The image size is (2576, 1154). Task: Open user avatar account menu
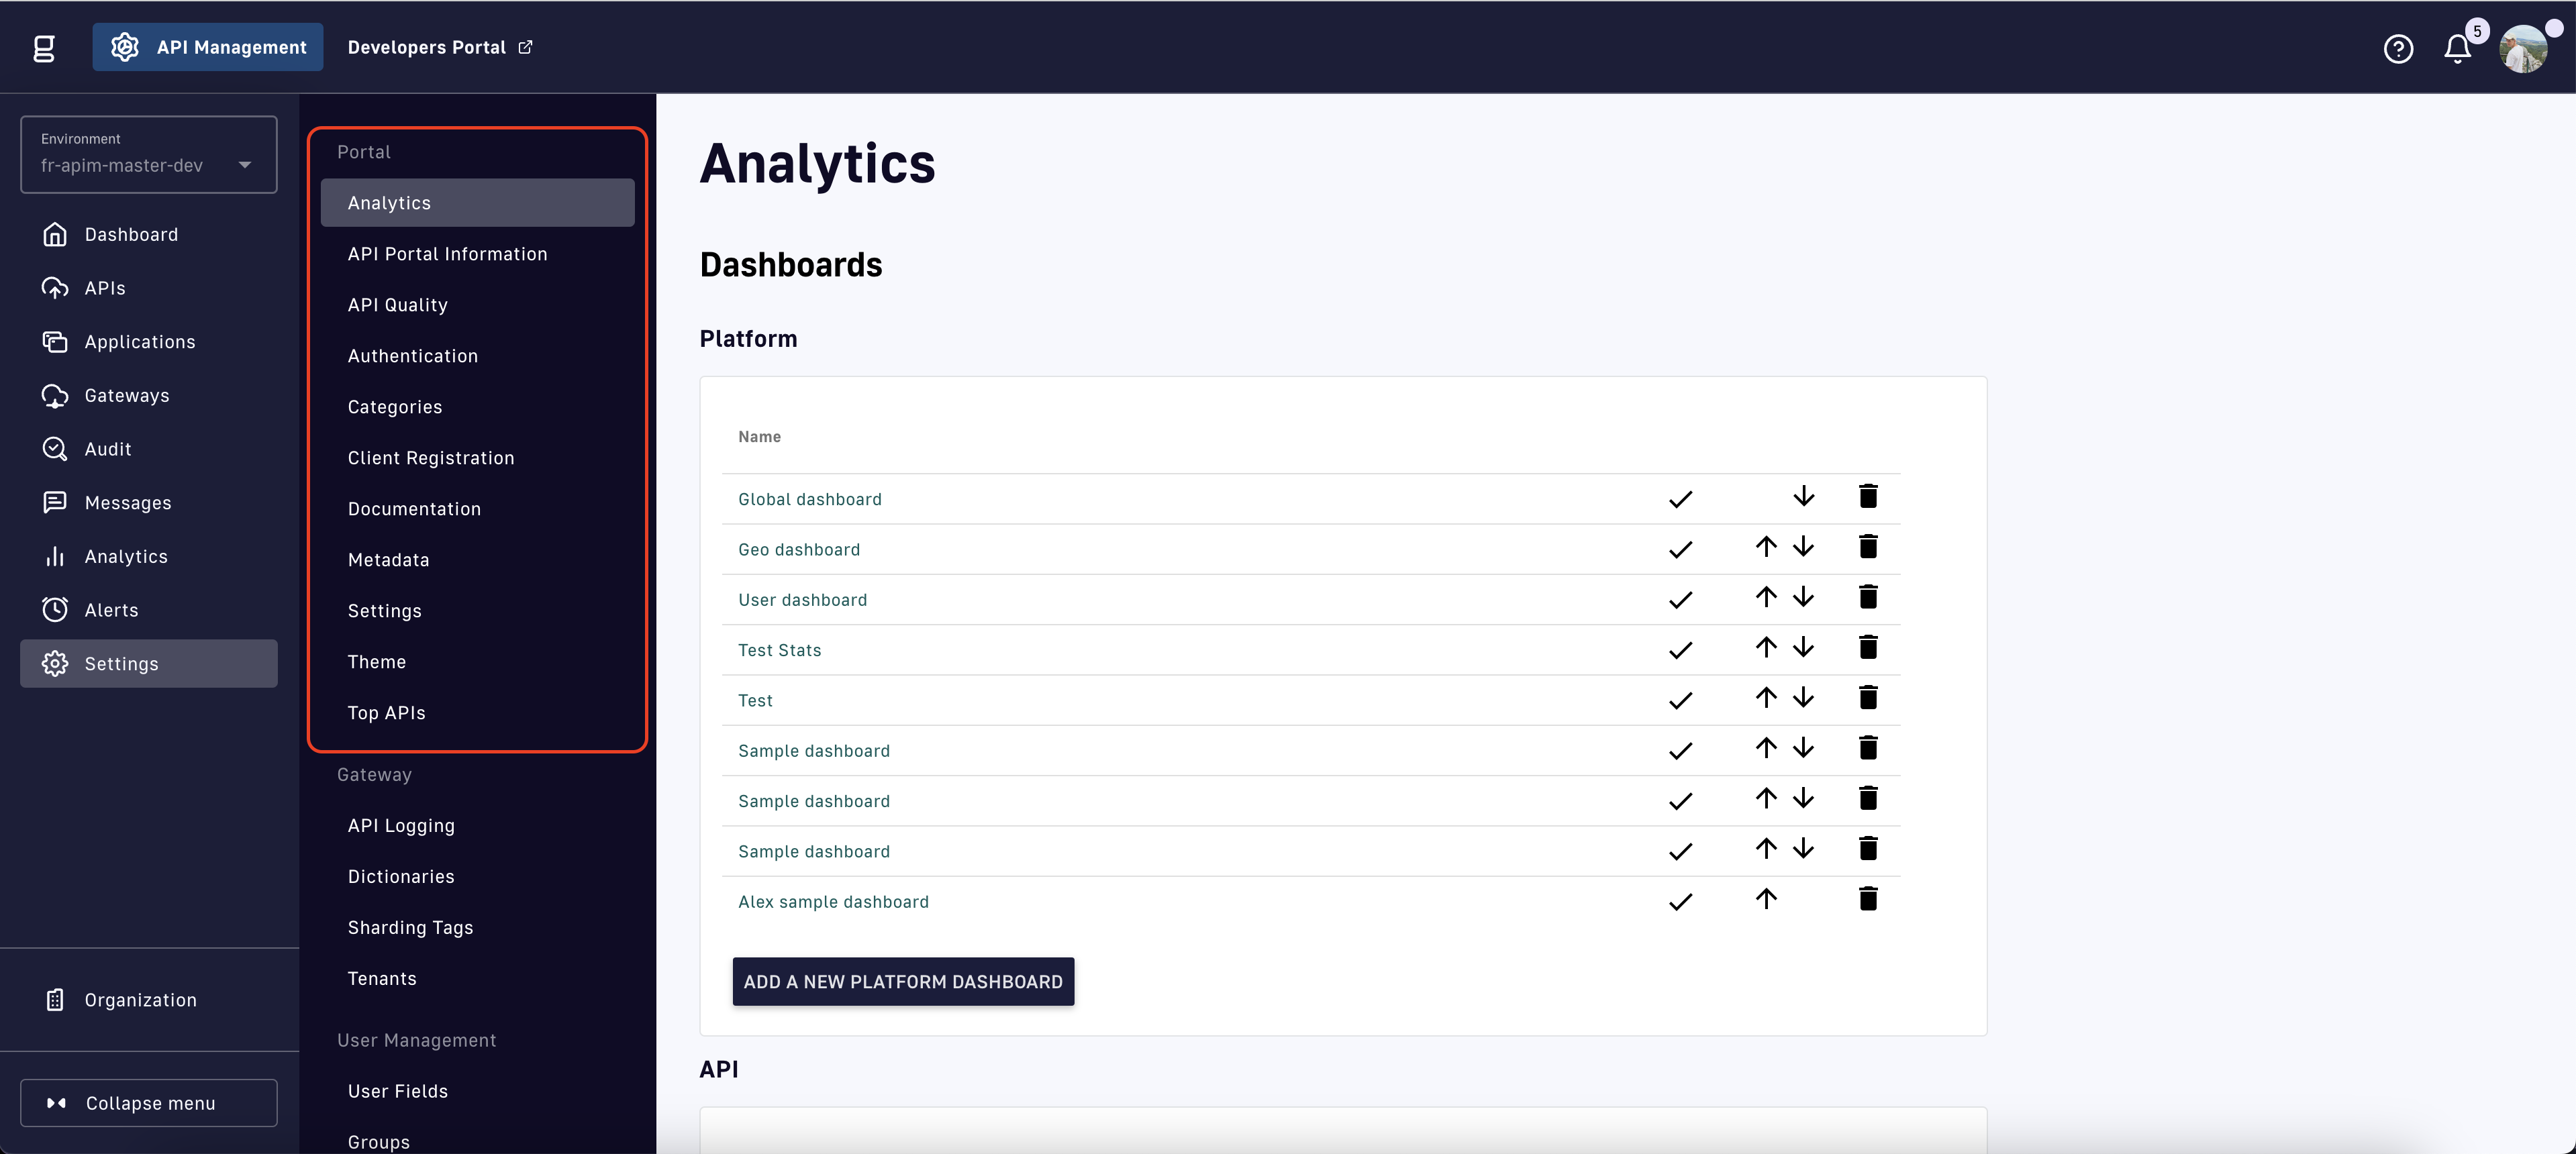[2523, 48]
